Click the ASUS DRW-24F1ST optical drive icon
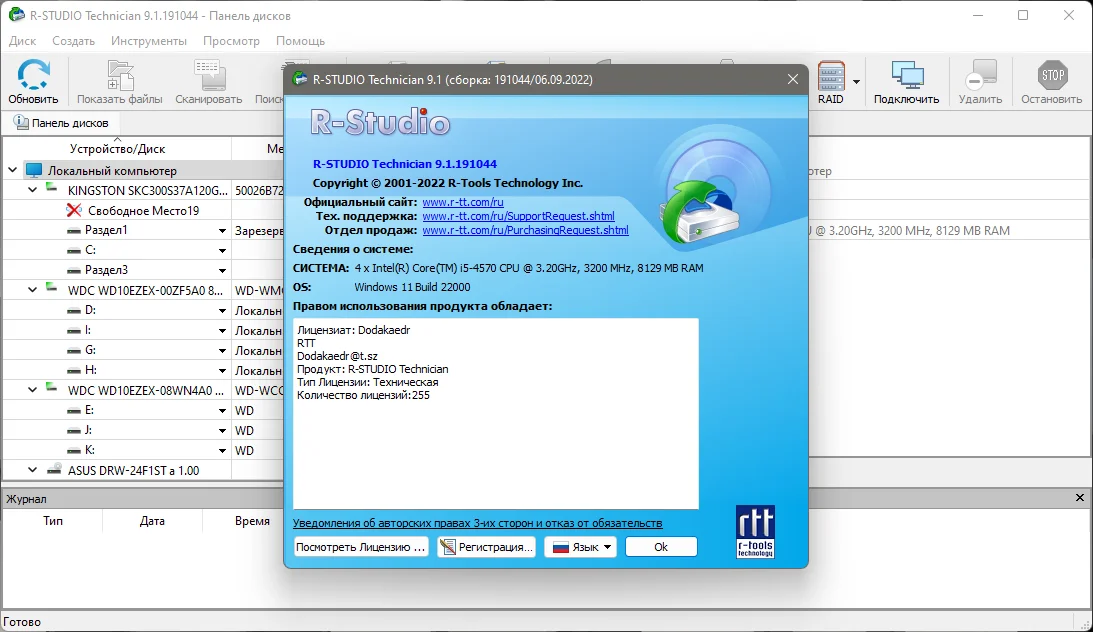The image size is (1093, 632). pyautogui.click(x=54, y=470)
